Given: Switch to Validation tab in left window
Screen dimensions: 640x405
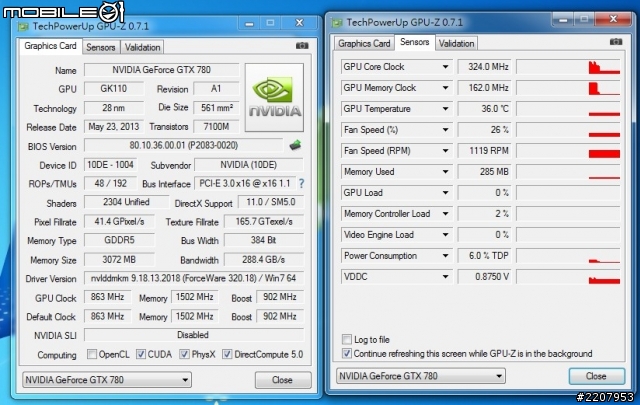Looking at the screenshot, I should coord(142,47).
